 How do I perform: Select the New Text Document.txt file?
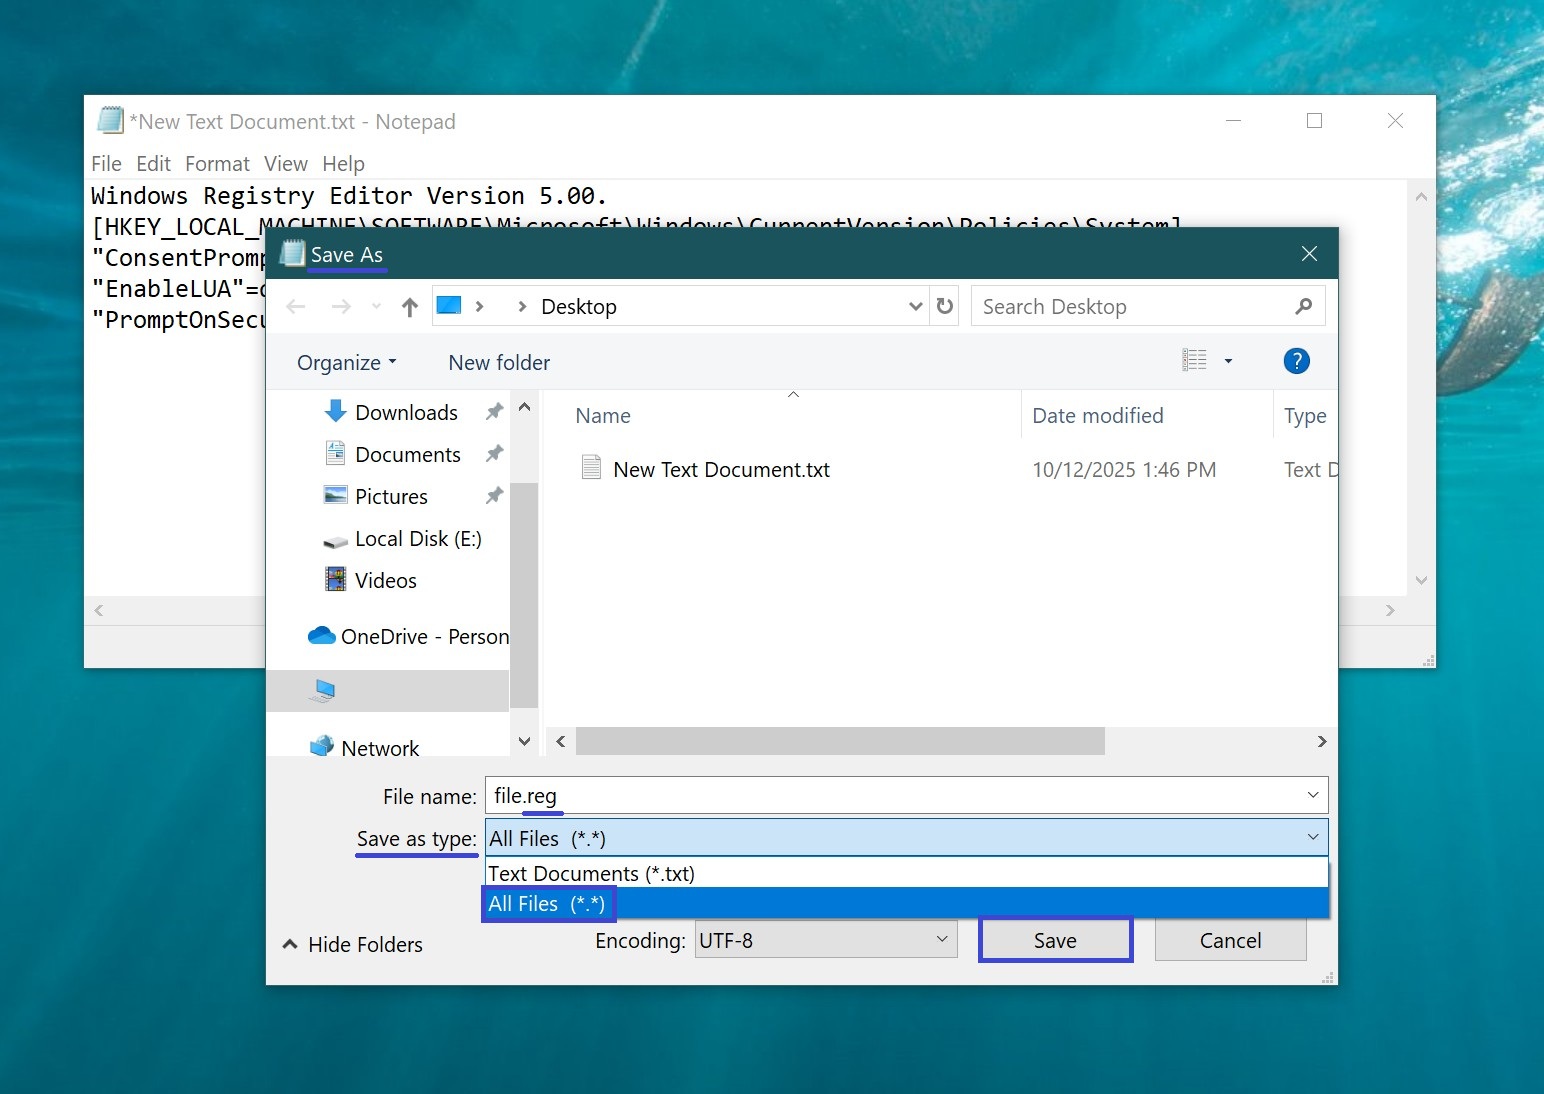(720, 470)
